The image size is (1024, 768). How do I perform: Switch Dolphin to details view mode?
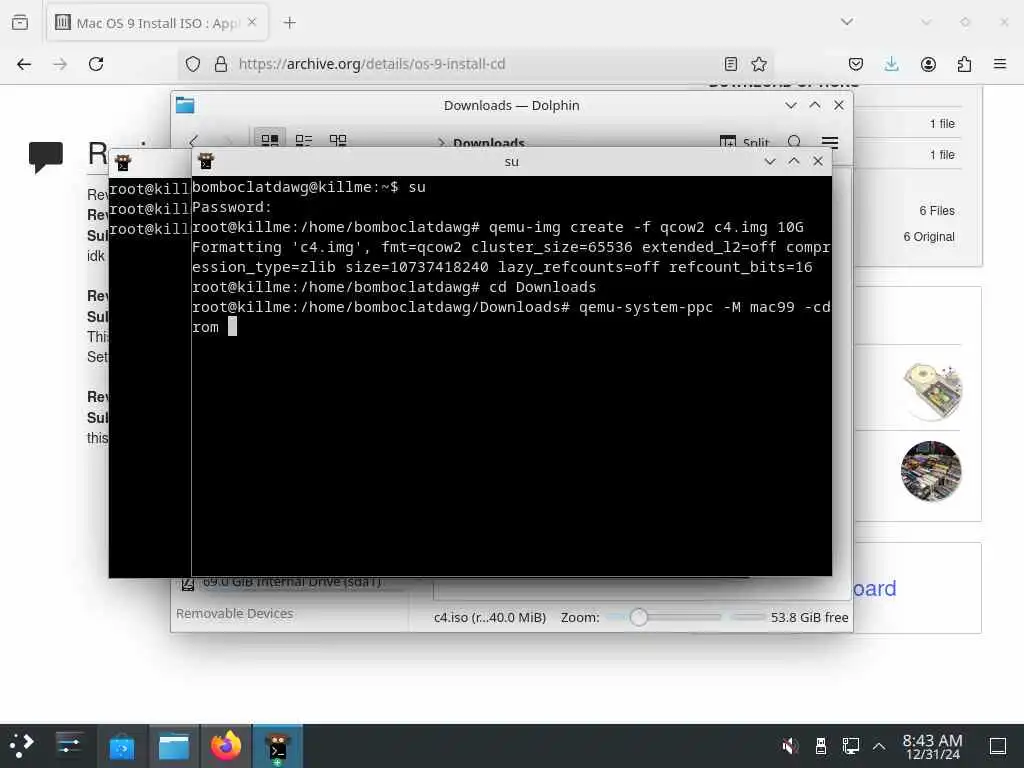338,140
